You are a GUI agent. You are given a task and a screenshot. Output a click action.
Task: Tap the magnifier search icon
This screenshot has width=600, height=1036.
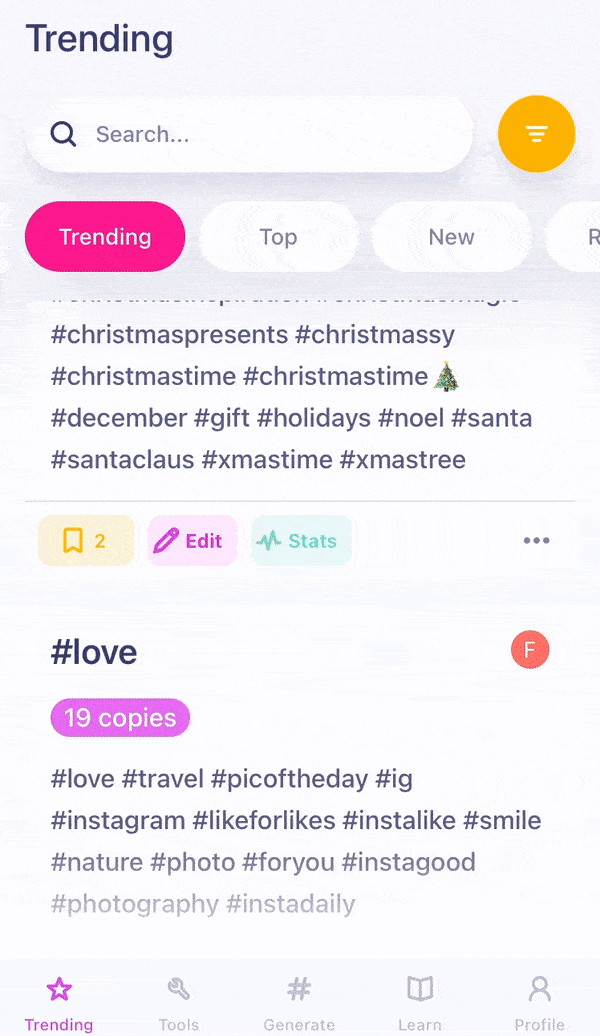coord(64,134)
